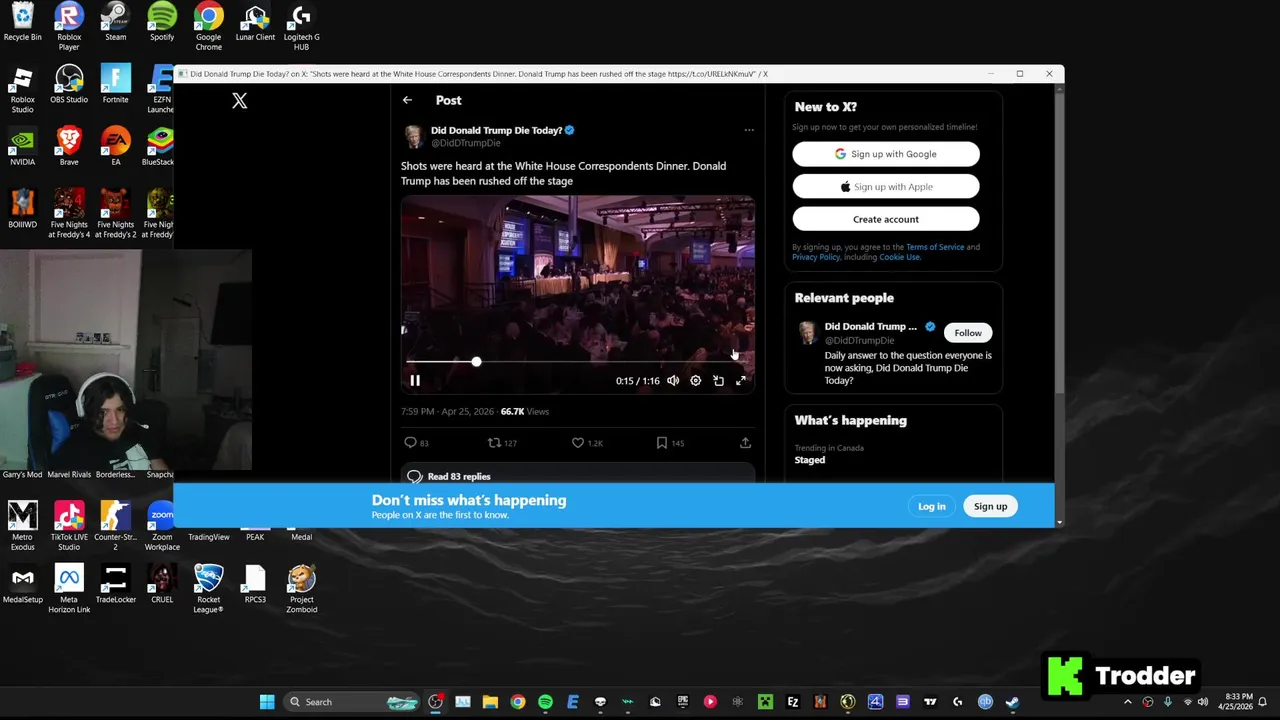
Task: Sign up with Apple
Action: 886,186
